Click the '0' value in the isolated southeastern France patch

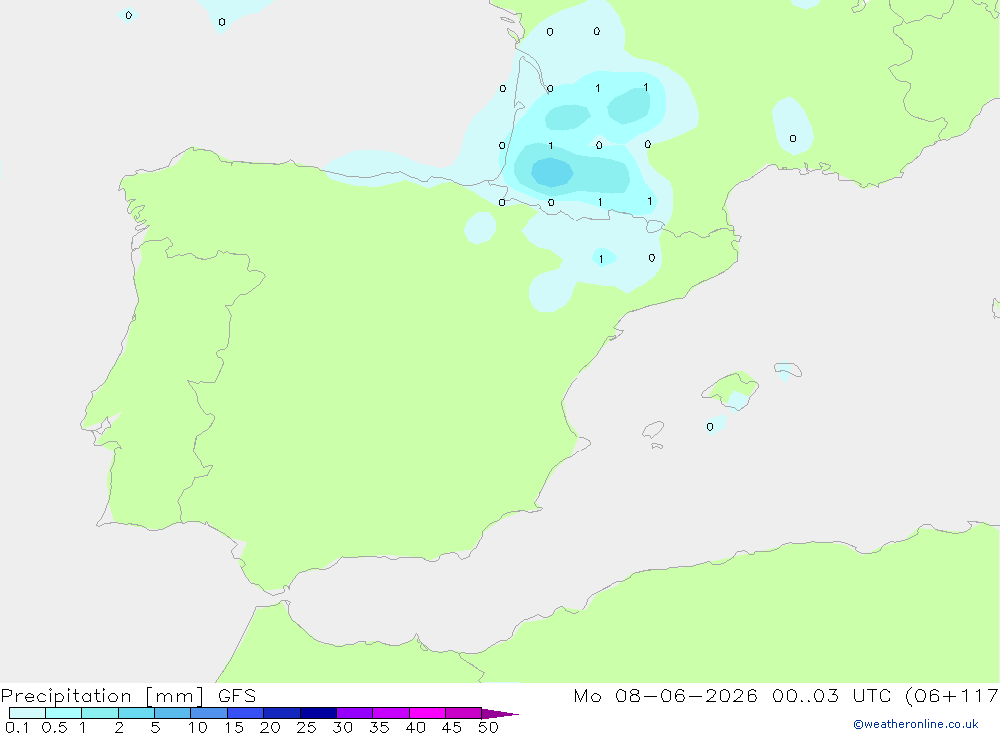point(793,138)
